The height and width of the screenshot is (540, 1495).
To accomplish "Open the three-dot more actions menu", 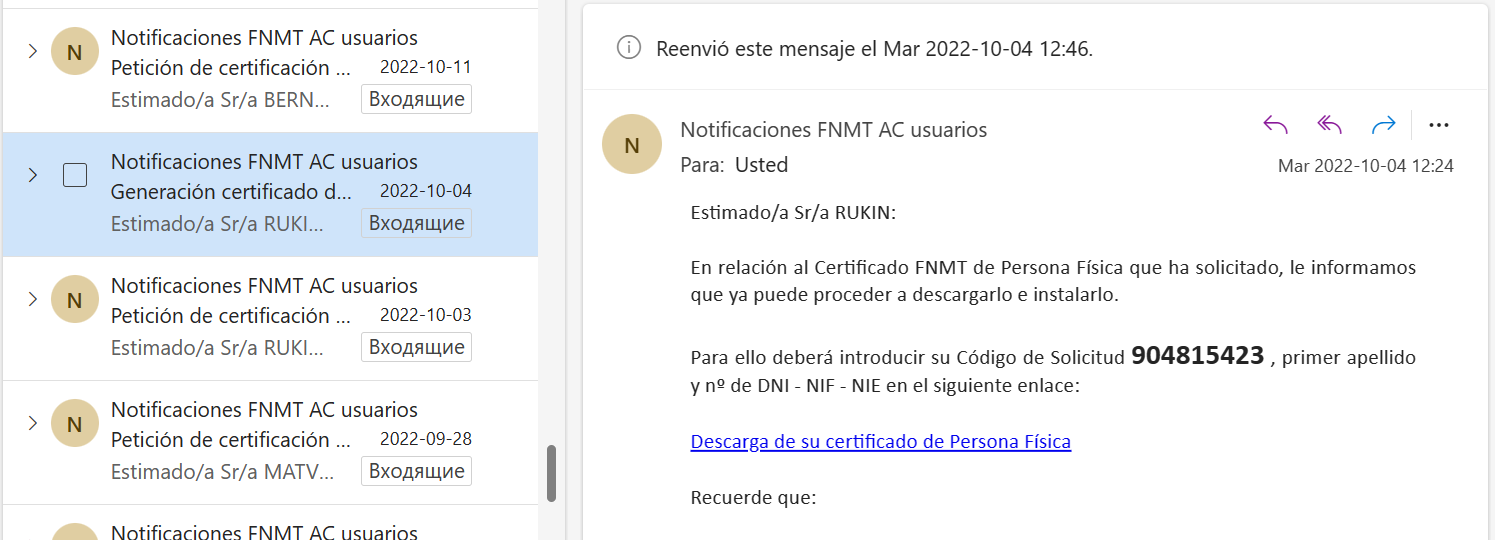I will point(1439,125).
